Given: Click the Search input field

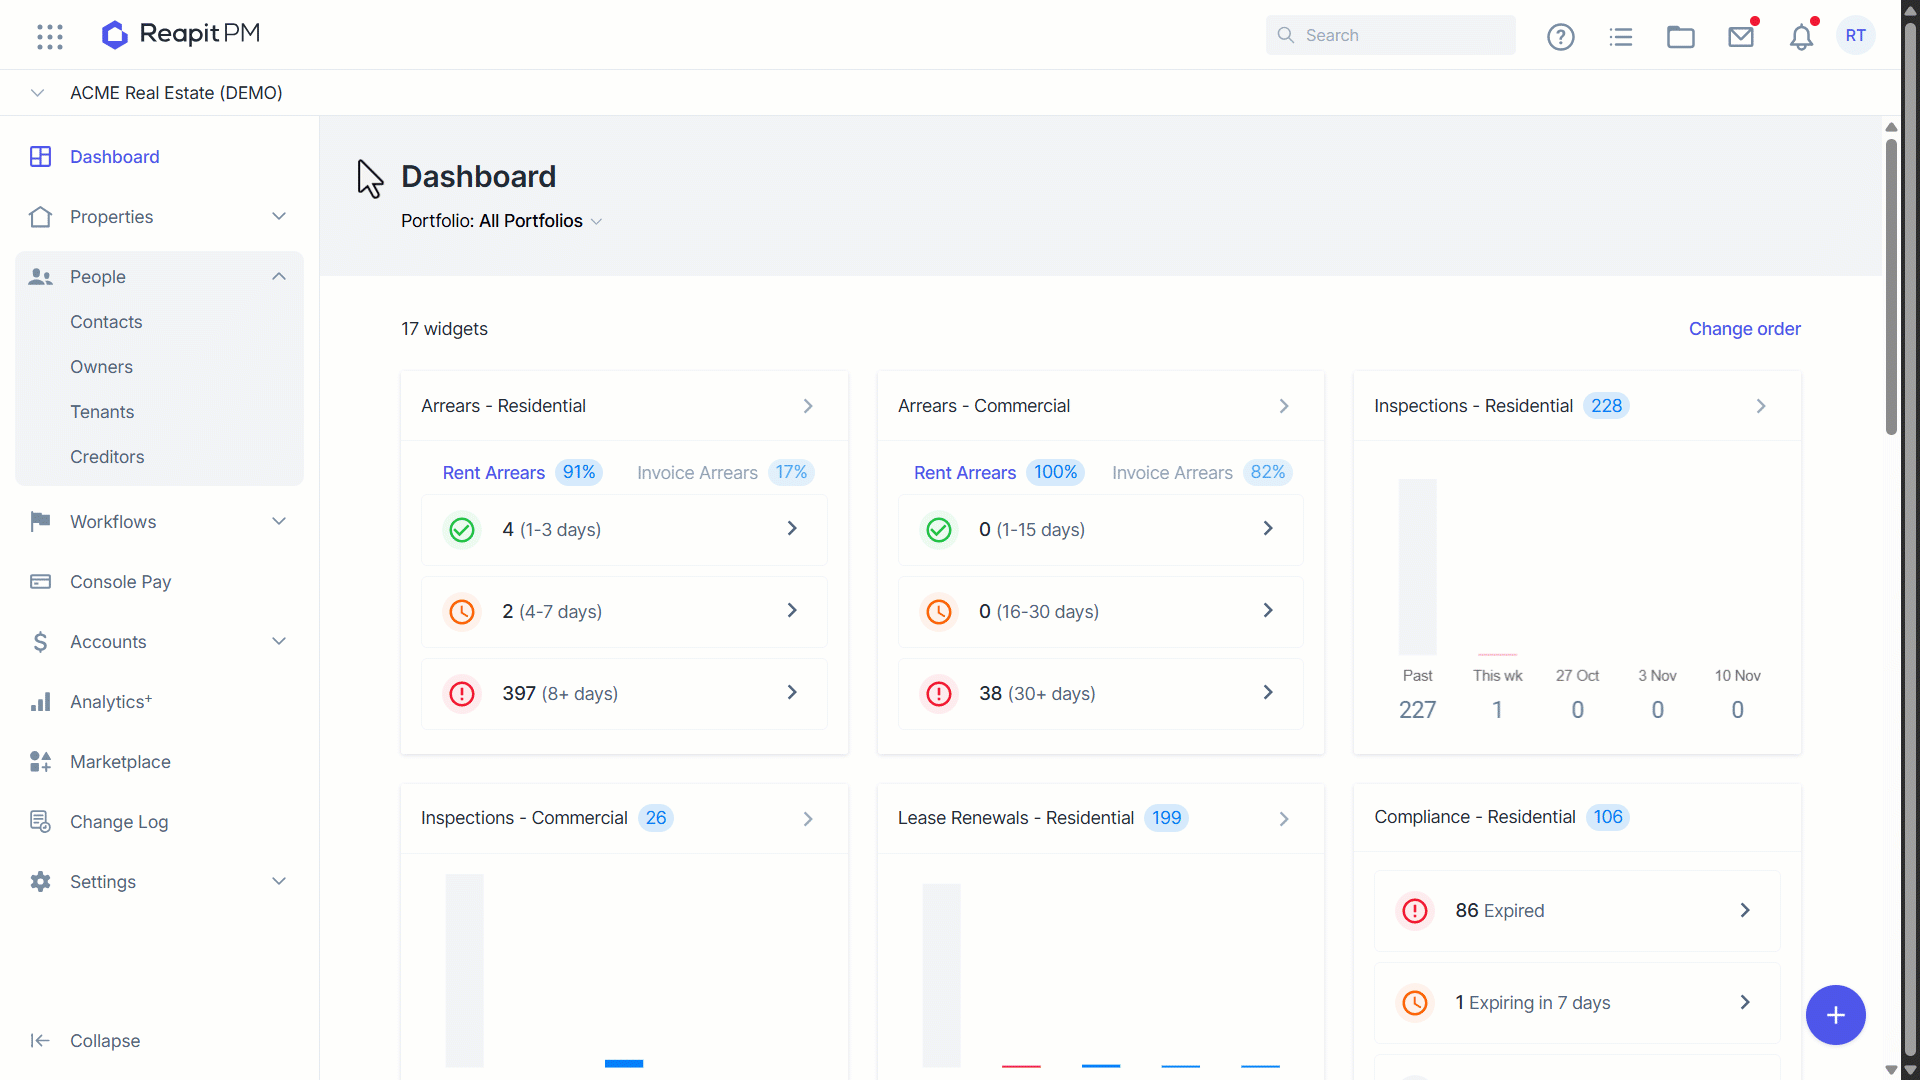Looking at the screenshot, I should [x=1390, y=35].
